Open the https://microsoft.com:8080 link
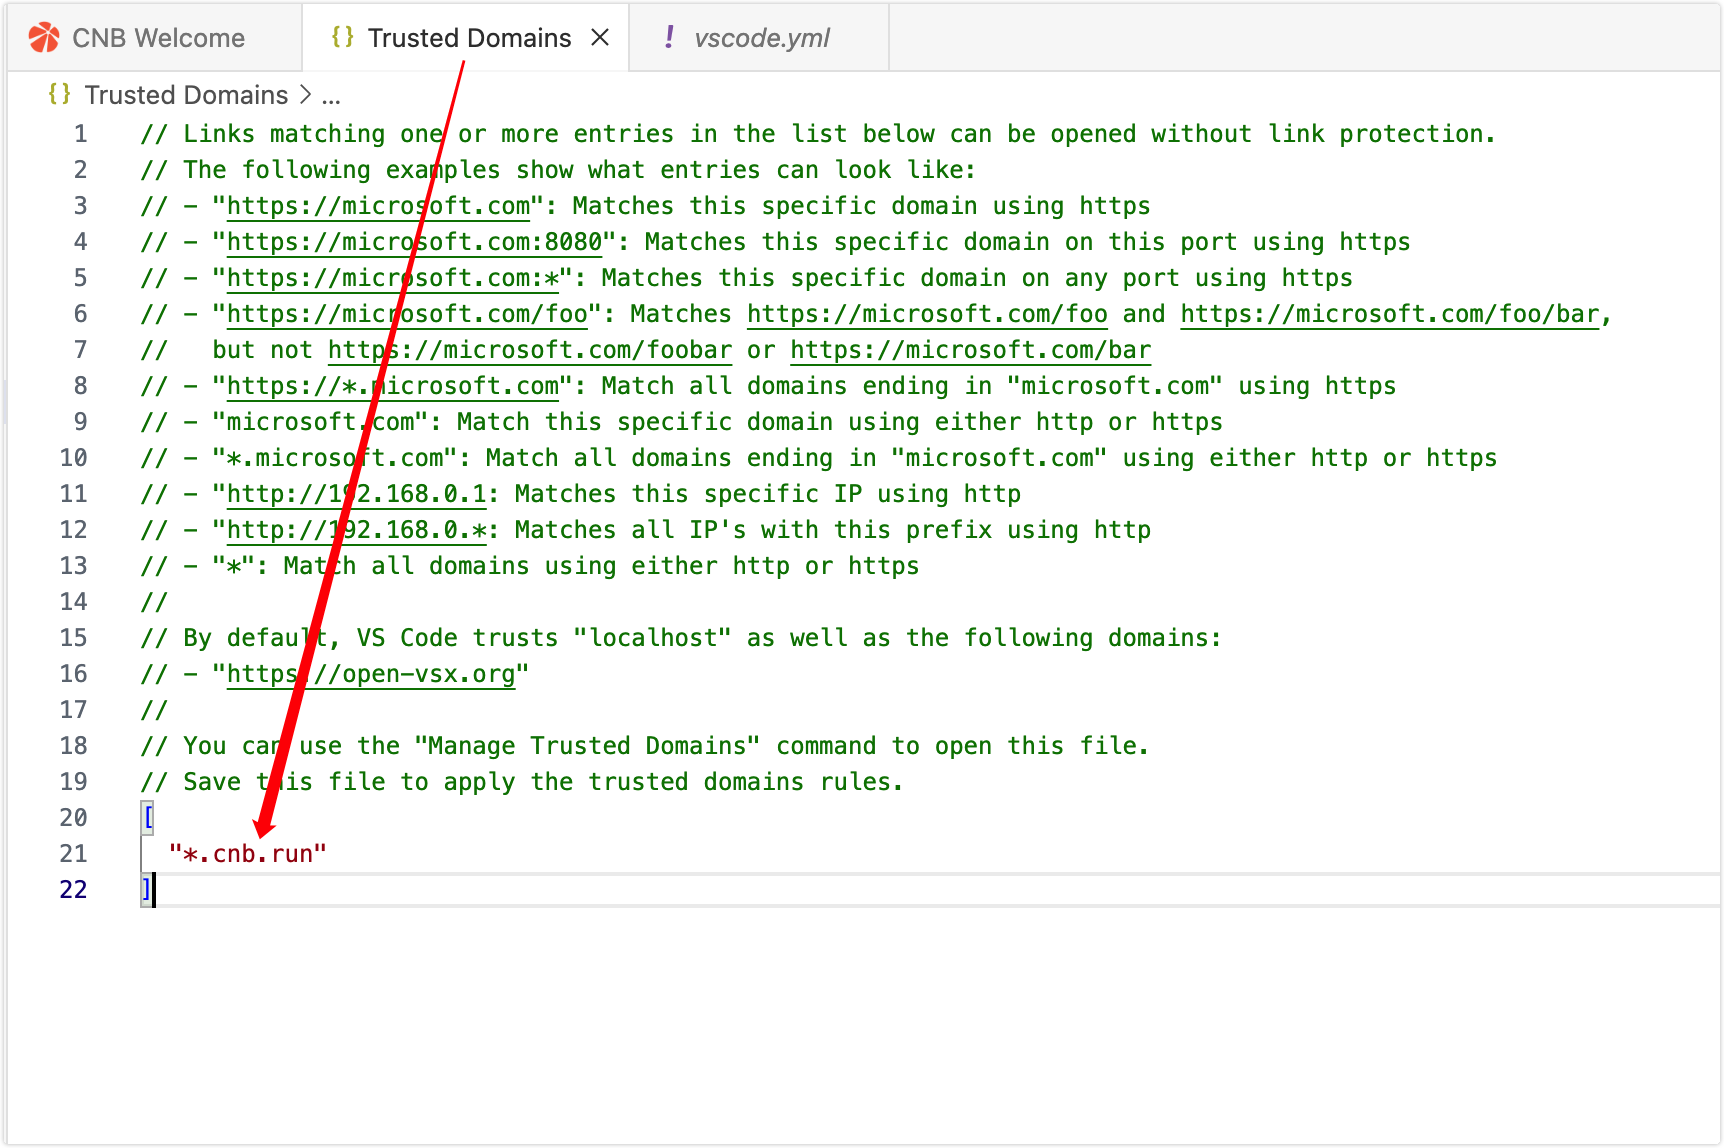 coord(414,242)
